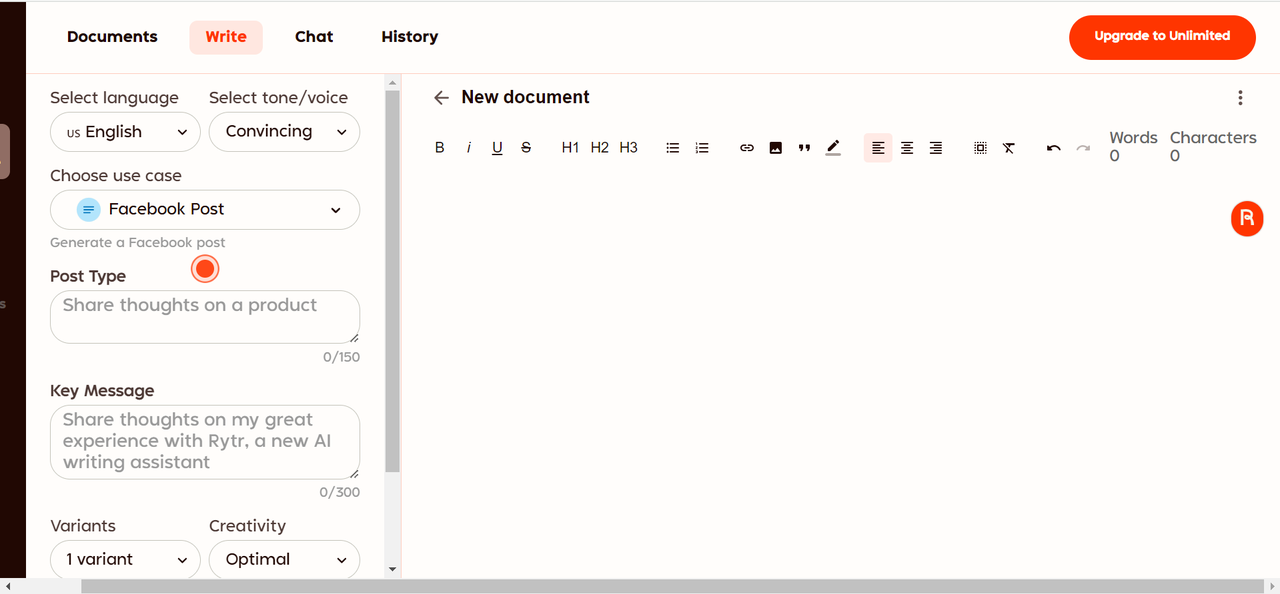Insert a hyperlink

746,148
